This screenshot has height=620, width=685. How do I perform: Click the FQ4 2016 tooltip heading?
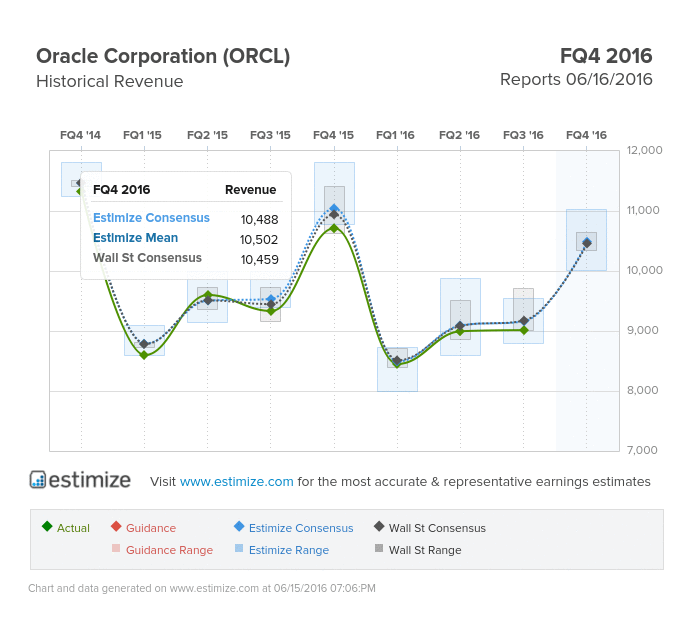[x=121, y=190]
